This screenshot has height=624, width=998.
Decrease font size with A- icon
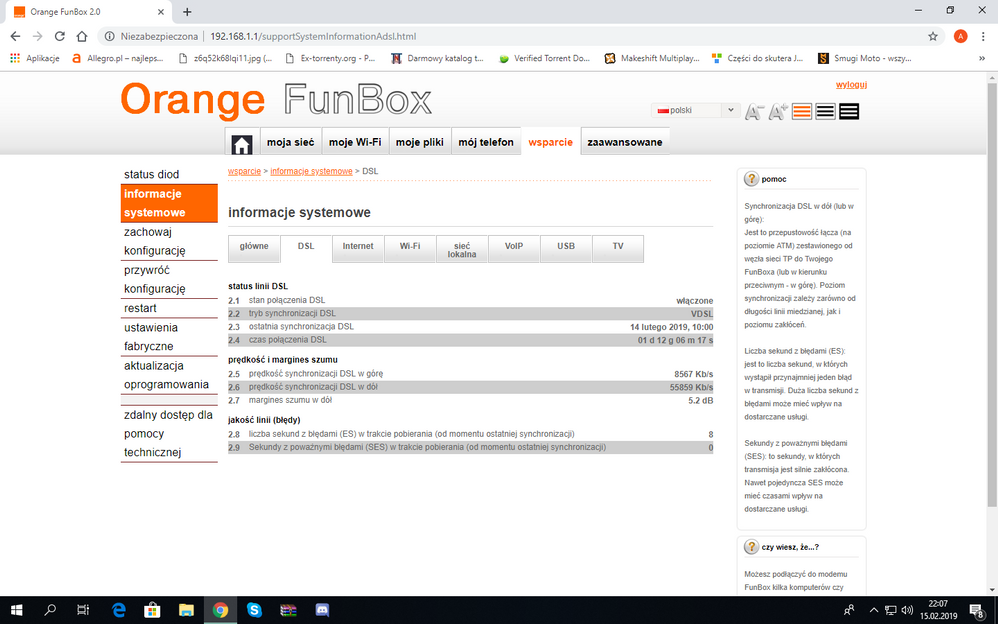[x=754, y=111]
